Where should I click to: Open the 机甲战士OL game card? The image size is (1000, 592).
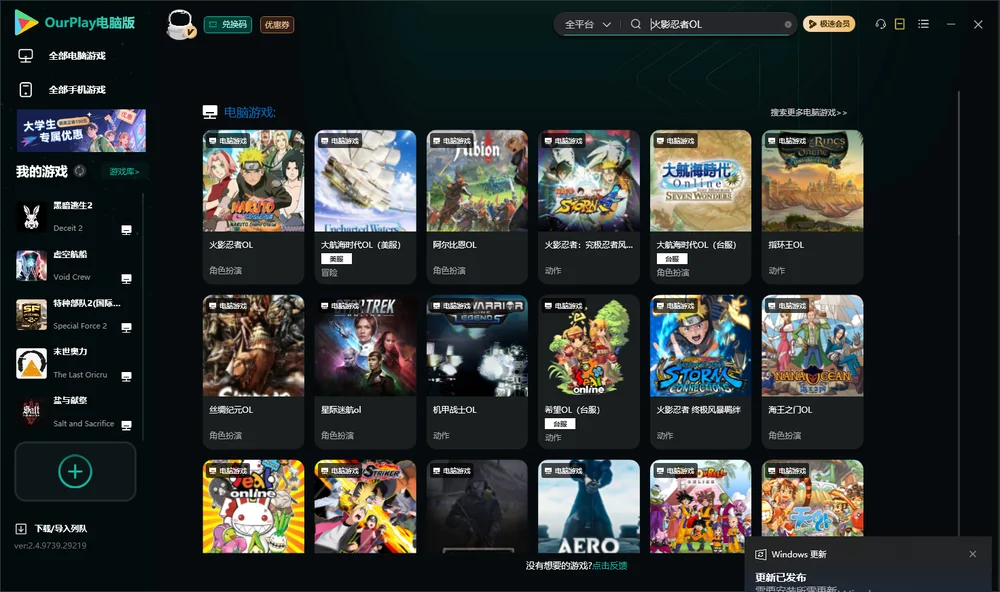[477, 372]
